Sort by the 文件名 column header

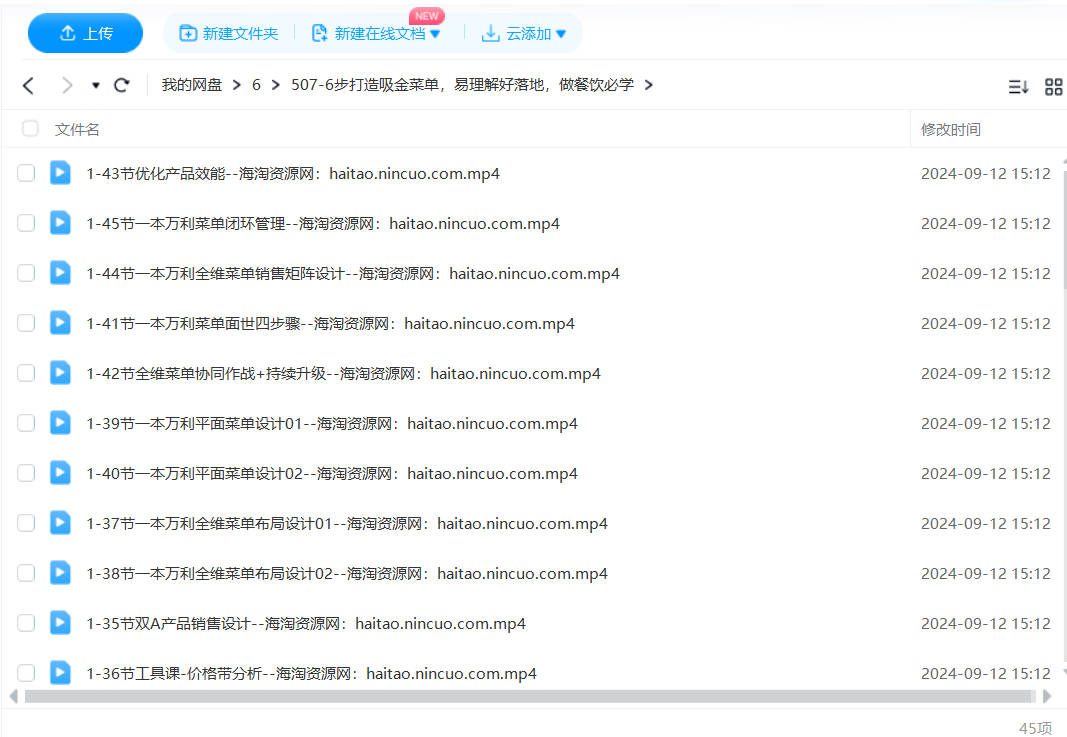coord(77,129)
